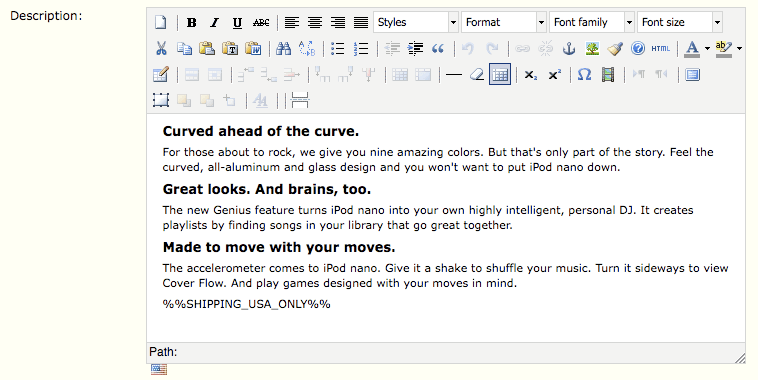Open editor Help icon
758x380 pixels.
pos(638,48)
